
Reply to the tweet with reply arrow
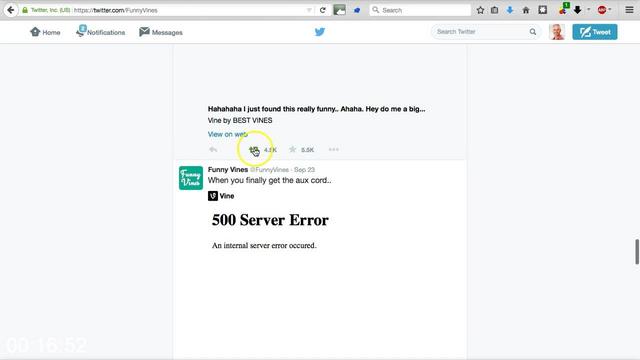(213, 149)
